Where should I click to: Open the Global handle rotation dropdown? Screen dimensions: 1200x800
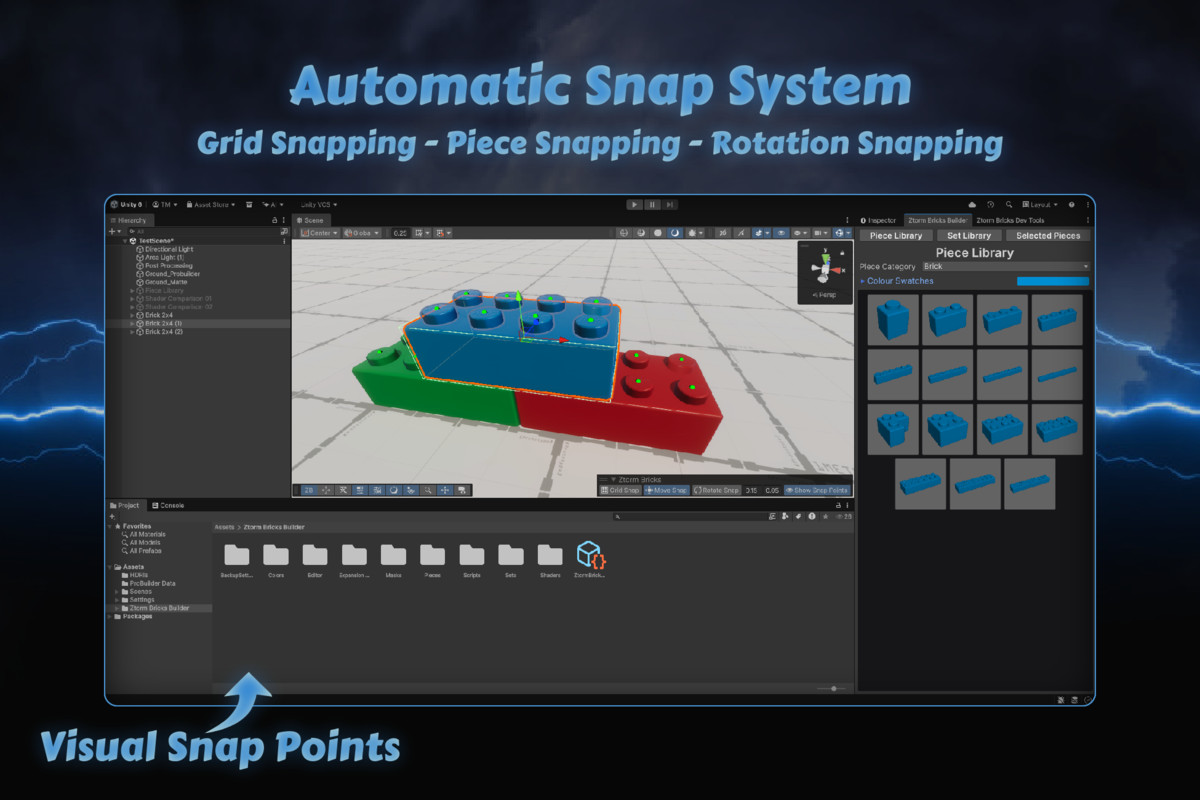[x=361, y=233]
